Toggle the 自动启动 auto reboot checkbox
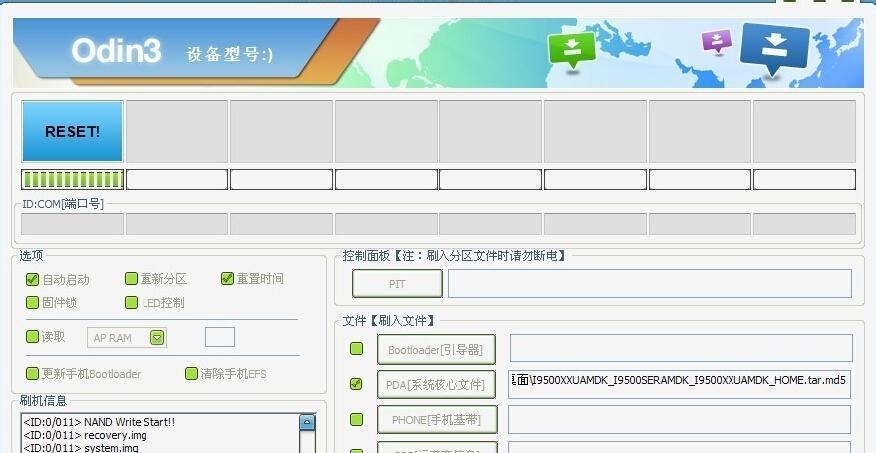 point(32,279)
